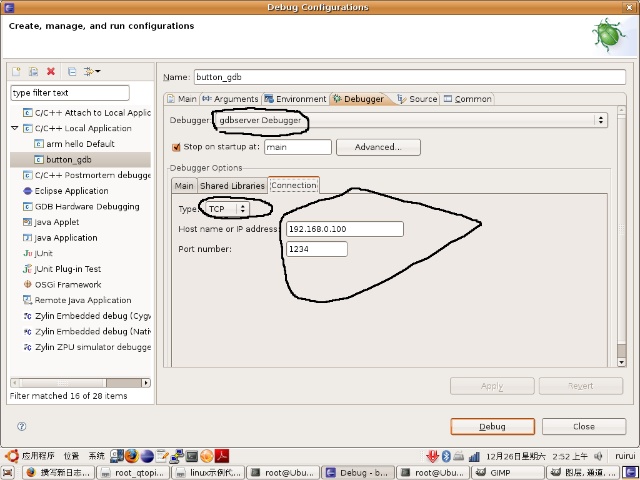Switch to the top-level Main tab
This screenshot has width=640, height=480.
tap(182, 99)
